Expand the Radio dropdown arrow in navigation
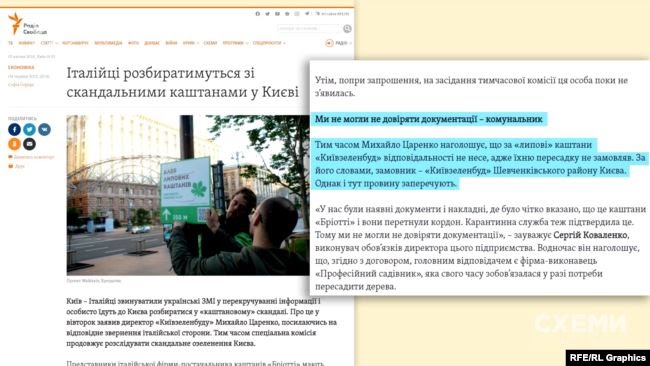Image resolution: width=650 pixels, height=366 pixels. 351,43
